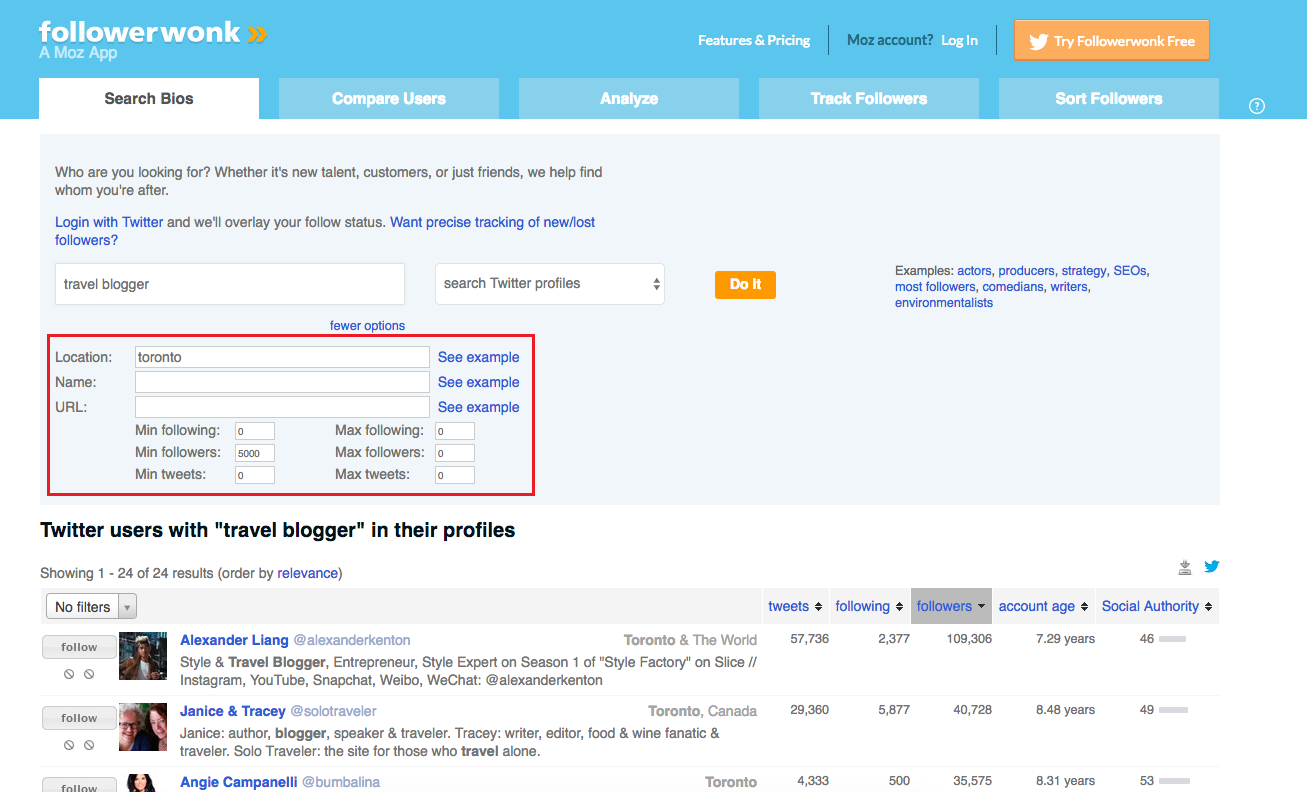Click Janice & Tracey's profile photo

[143, 727]
